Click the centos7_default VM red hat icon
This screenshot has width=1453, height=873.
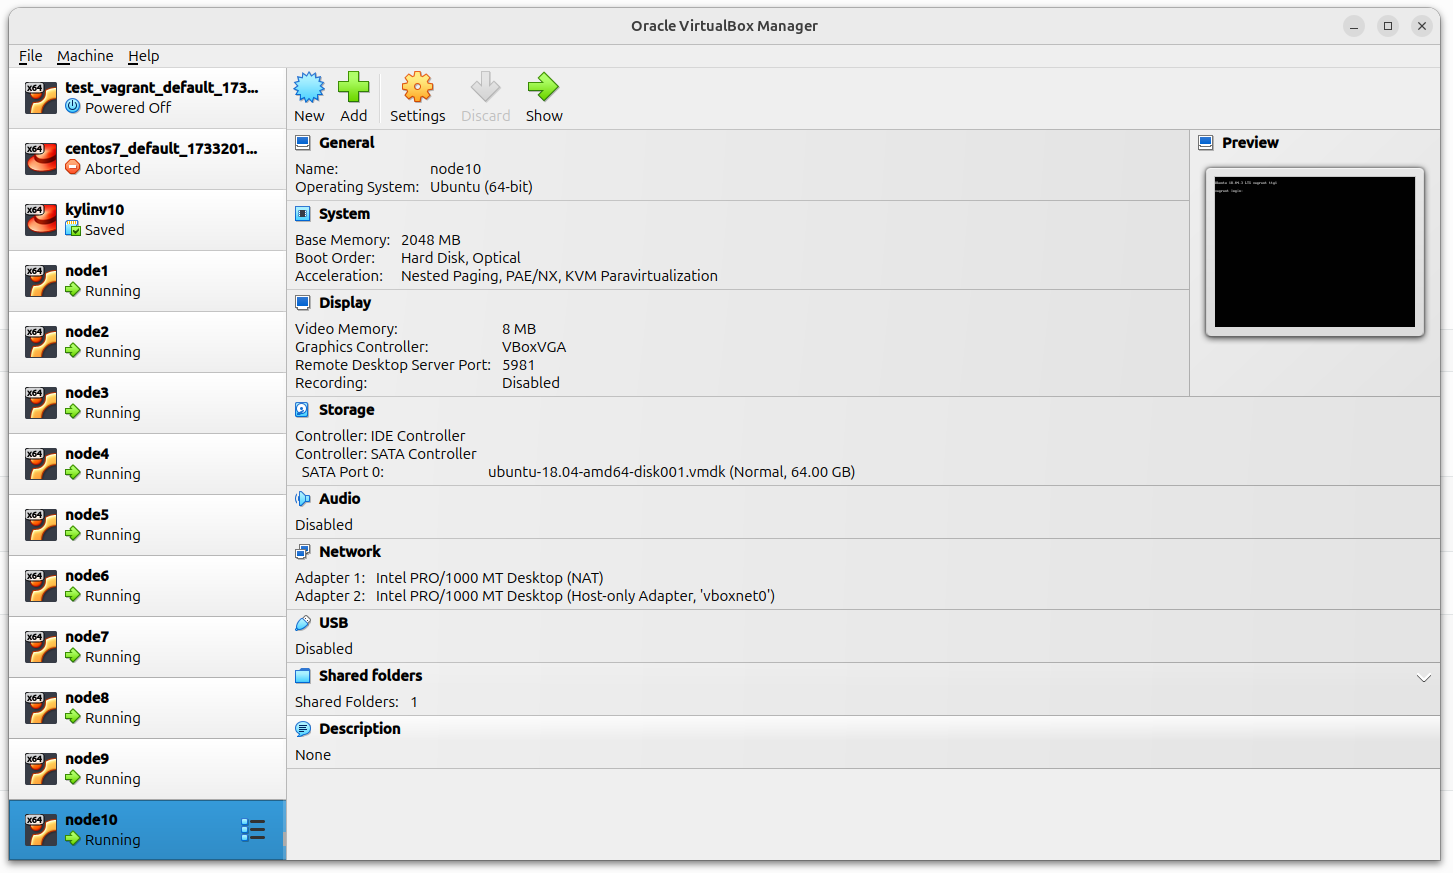point(41,159)
